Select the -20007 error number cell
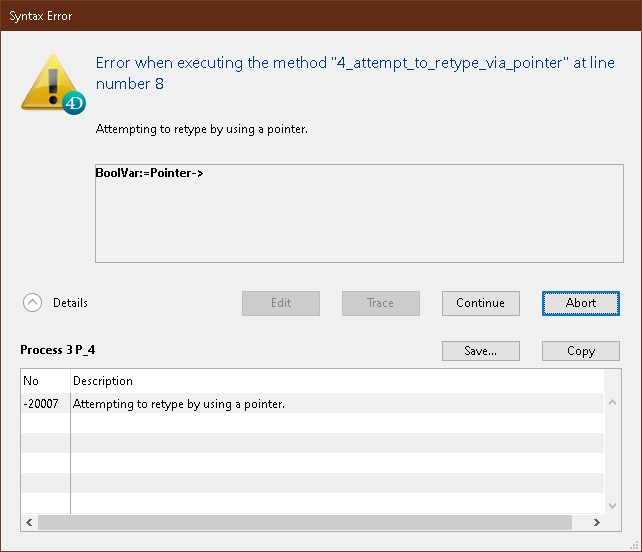Image resolution: width=642 pixels, height=552 pixels. pos(45,404)
